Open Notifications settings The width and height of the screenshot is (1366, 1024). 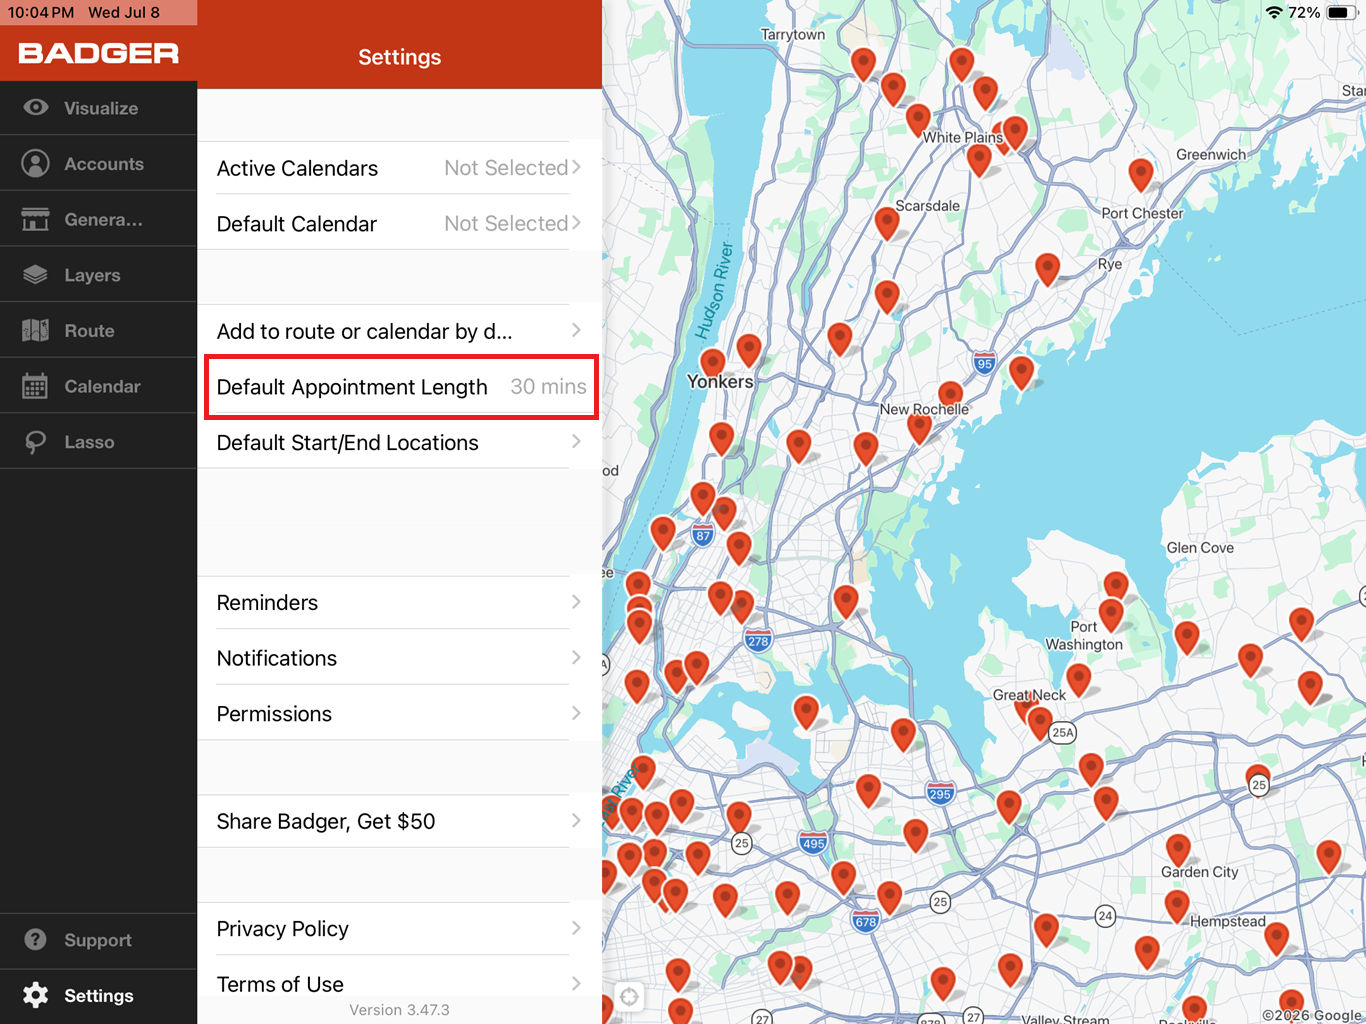click(x=400, y=658)
